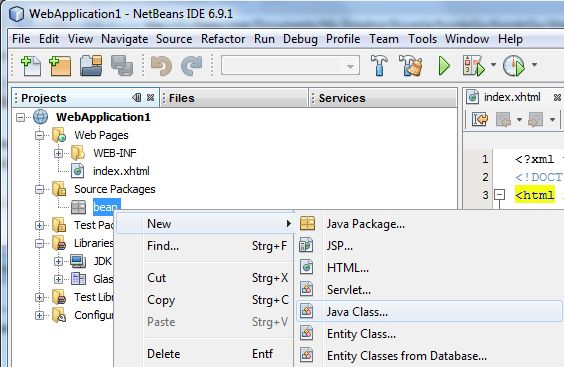Open the Run menu
This screenshot has width=564, height=367.
(x=264, y=39)
